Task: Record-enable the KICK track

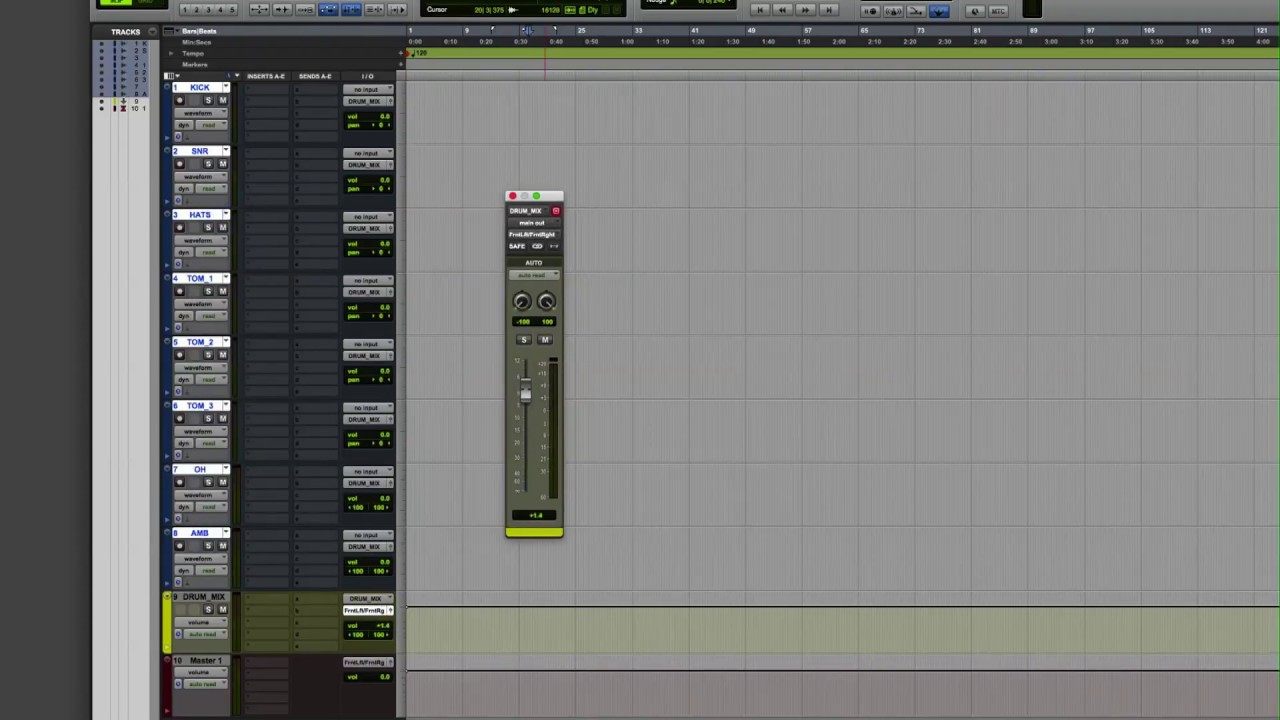Action: 180,100
